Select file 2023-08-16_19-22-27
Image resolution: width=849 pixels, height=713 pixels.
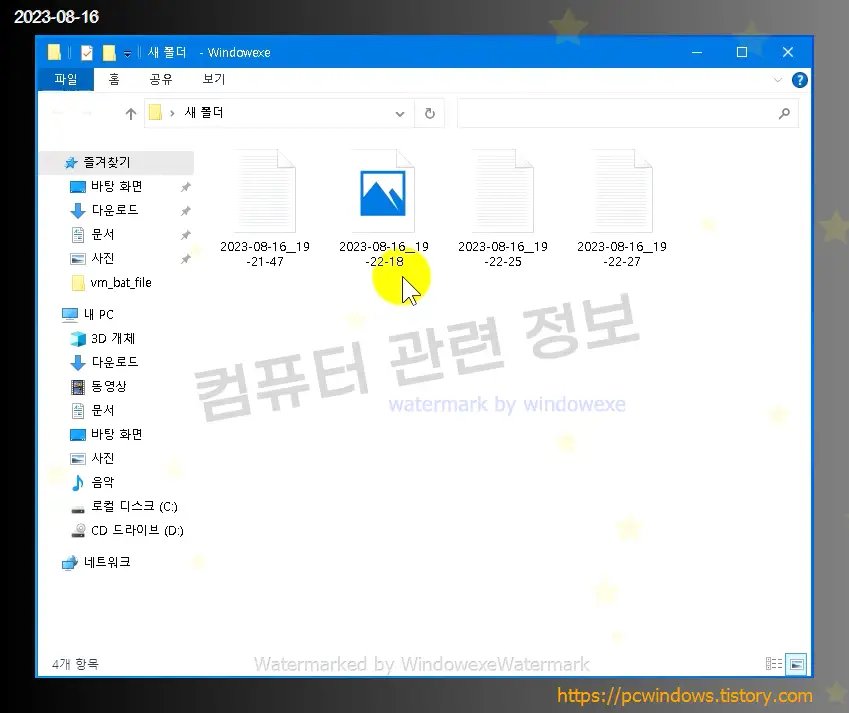coord(622,209)
